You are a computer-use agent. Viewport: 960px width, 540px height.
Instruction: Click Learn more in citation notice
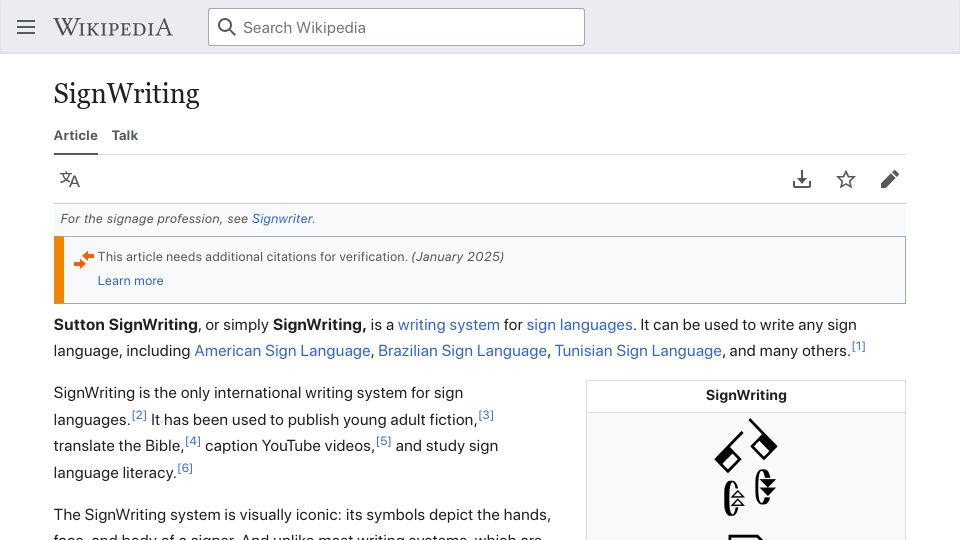click(x=130, y=280)
